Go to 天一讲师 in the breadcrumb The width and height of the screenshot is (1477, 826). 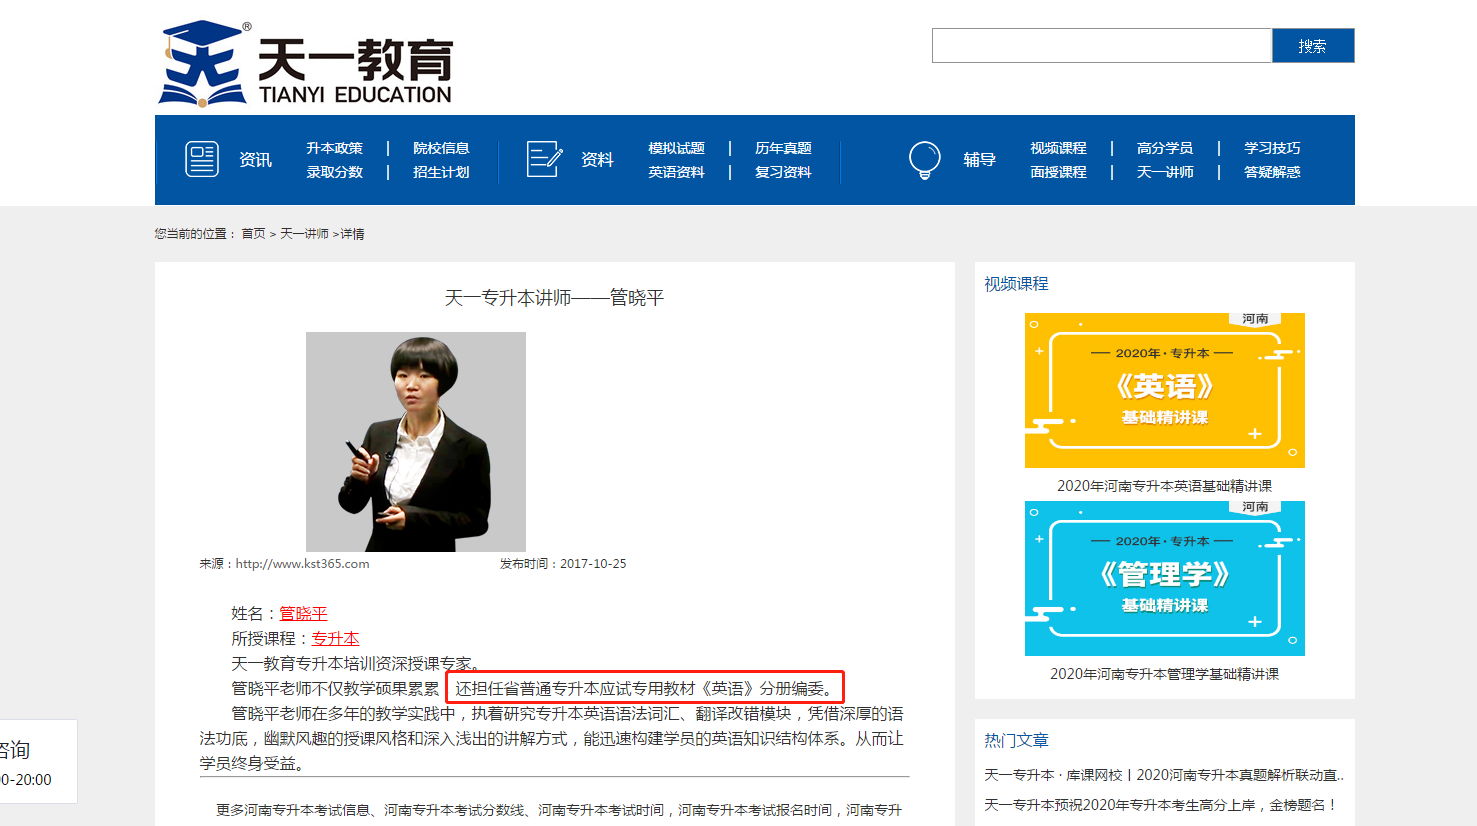(304, 234)
